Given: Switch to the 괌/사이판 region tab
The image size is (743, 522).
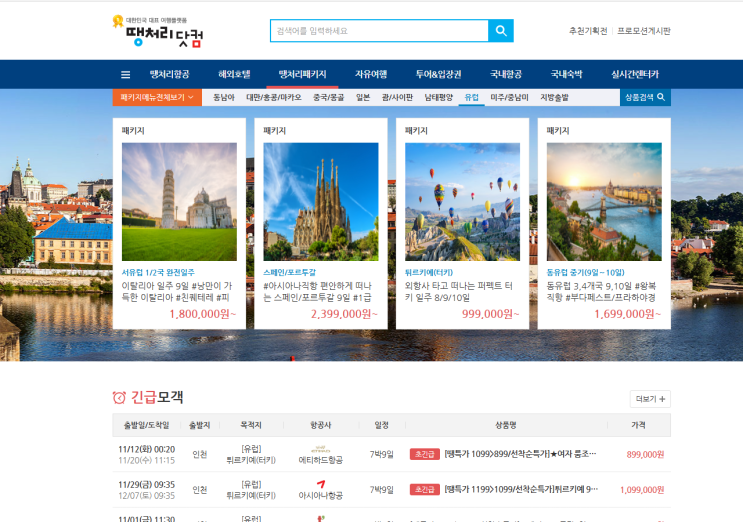Looking at the screenshot, I should [397, 97].
